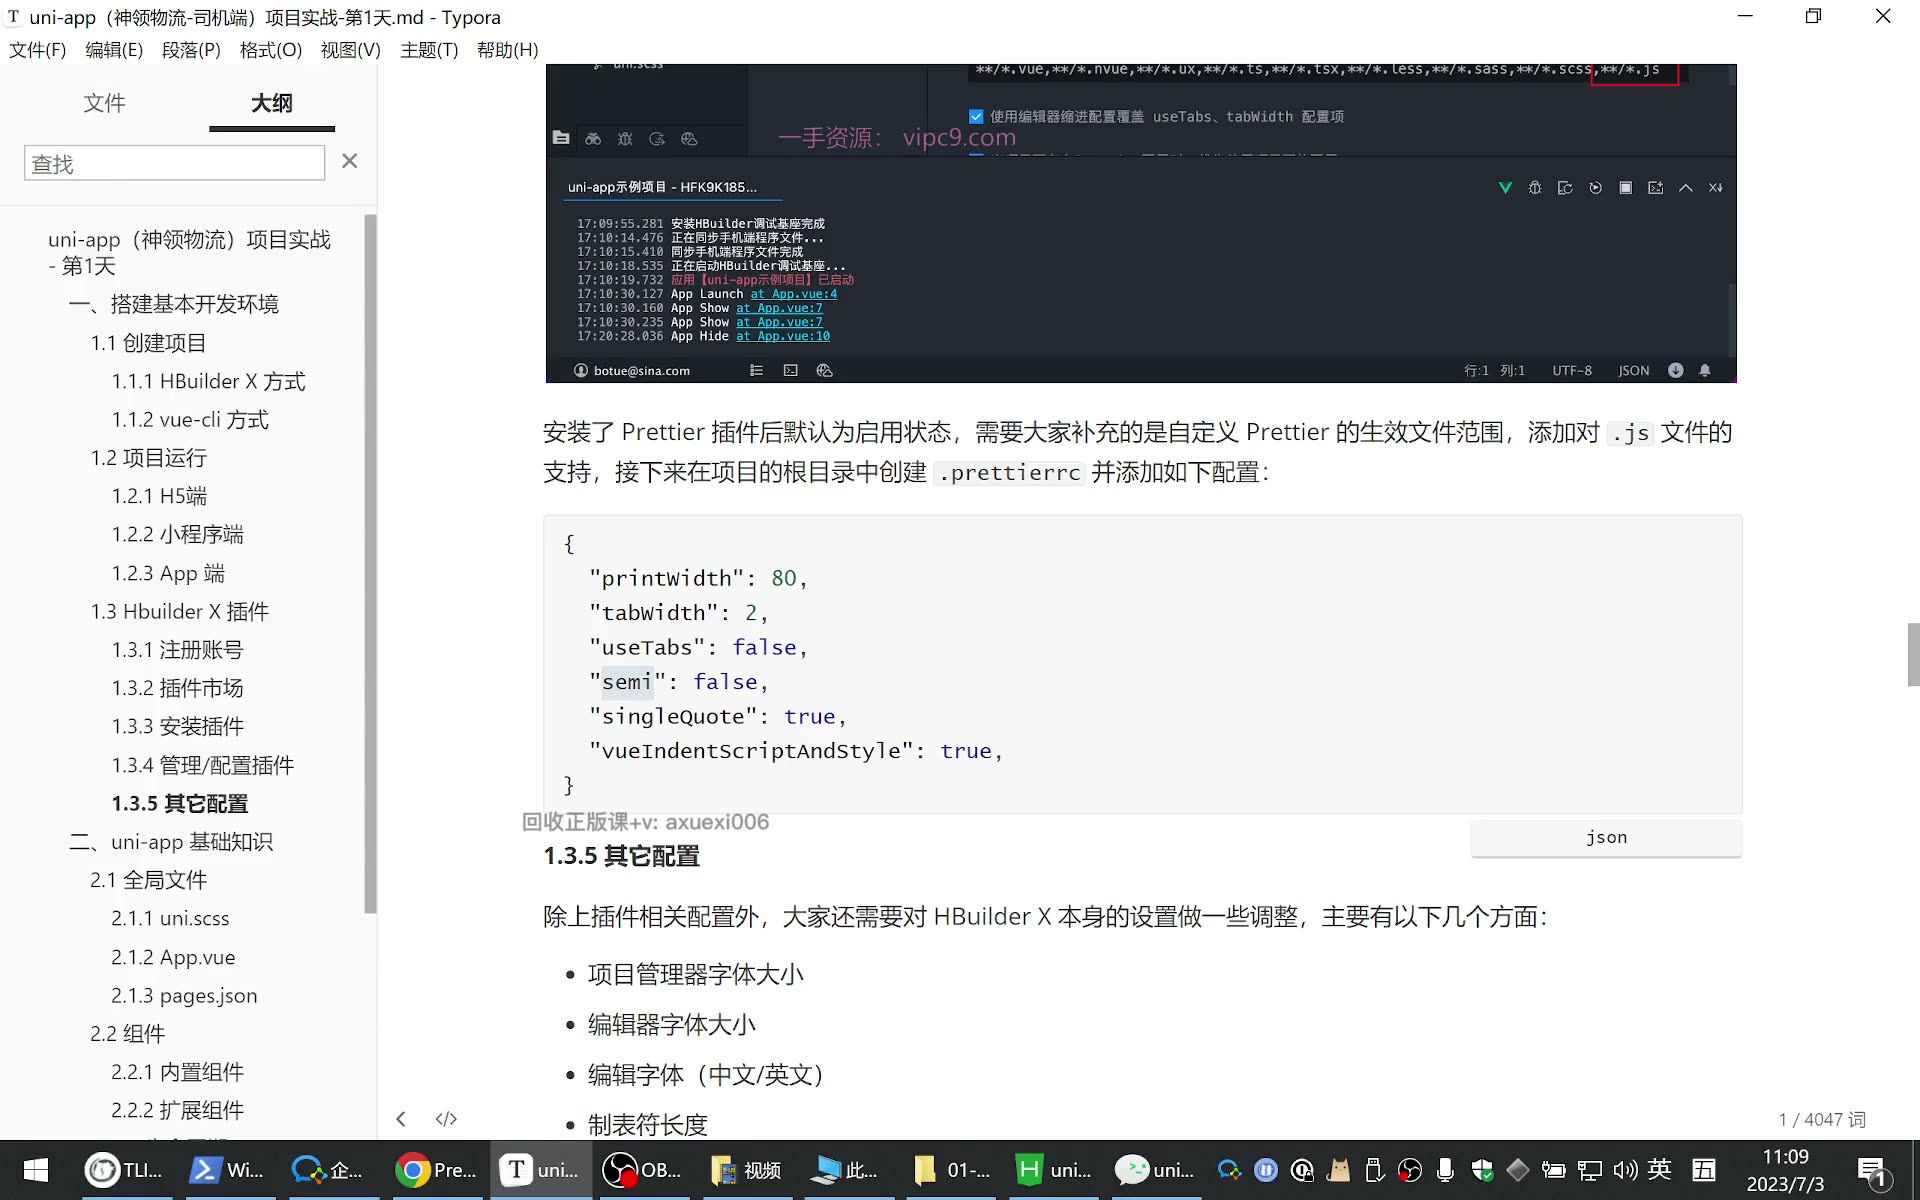Screen dimensions: 1920x1200
Task: Jump to 1.1 创建项目 in outline
Action: [x=148, y=343]
